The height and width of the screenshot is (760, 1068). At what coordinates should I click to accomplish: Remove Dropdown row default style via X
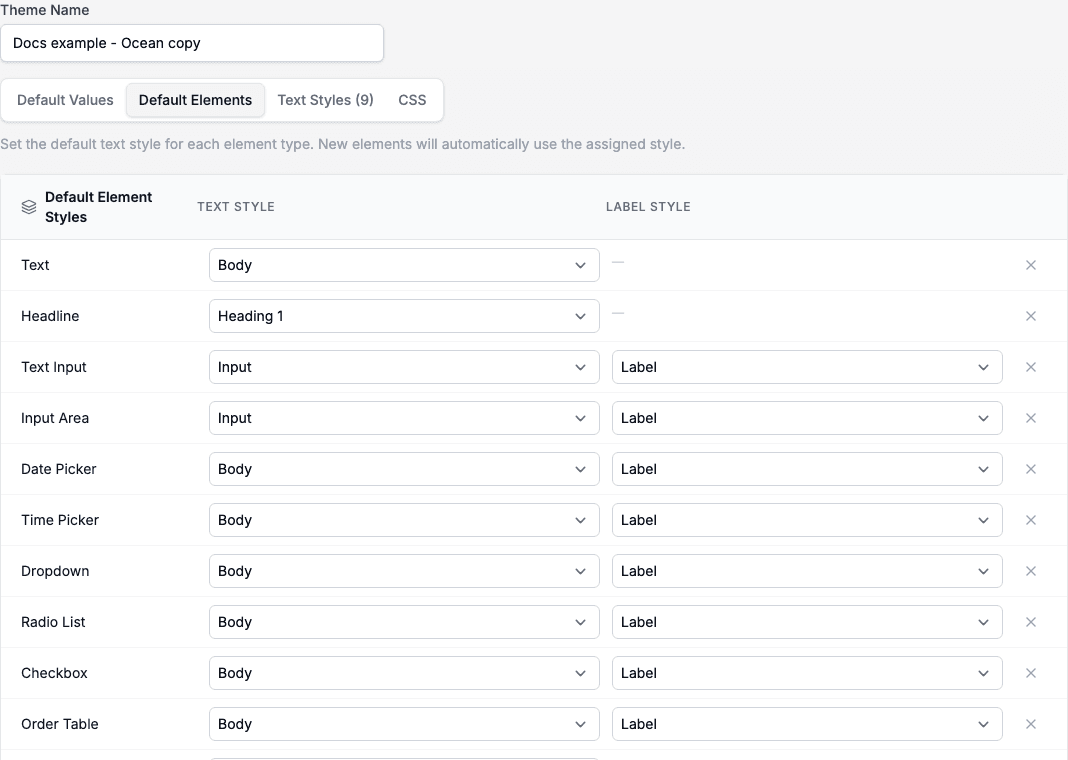[x=1031, y=571]
